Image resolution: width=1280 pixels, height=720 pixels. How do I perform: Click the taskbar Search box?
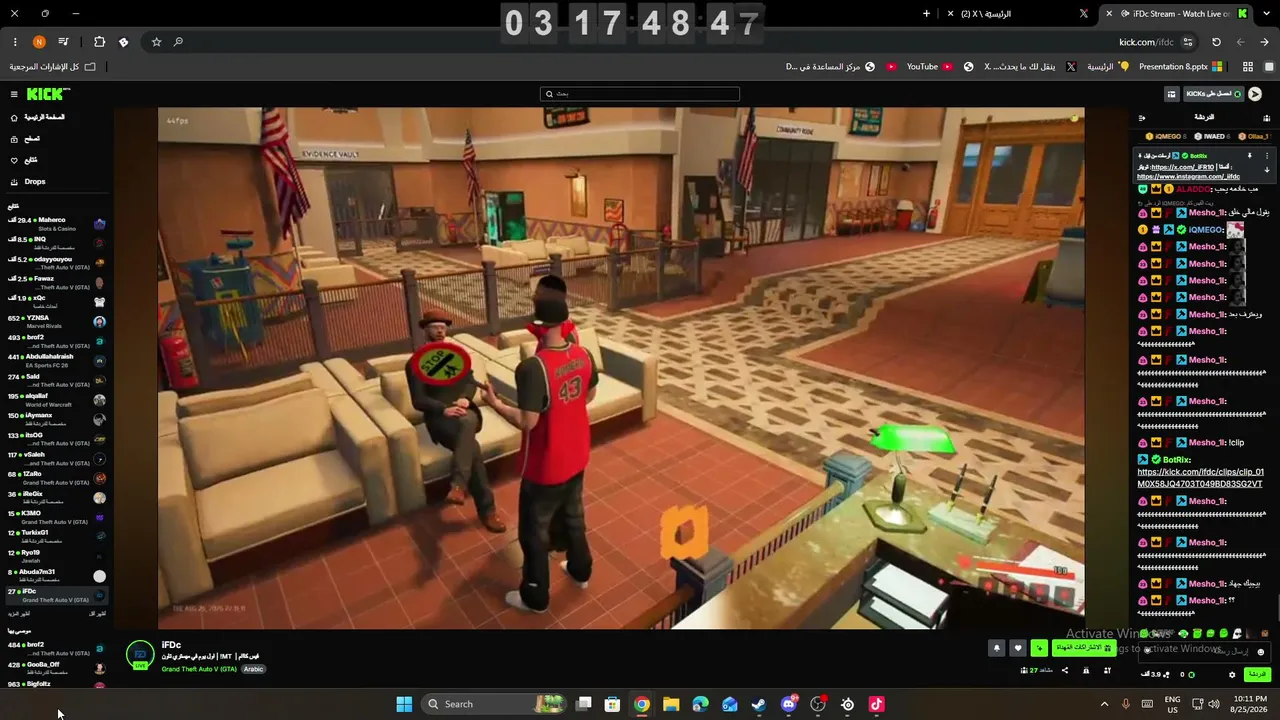495,704
